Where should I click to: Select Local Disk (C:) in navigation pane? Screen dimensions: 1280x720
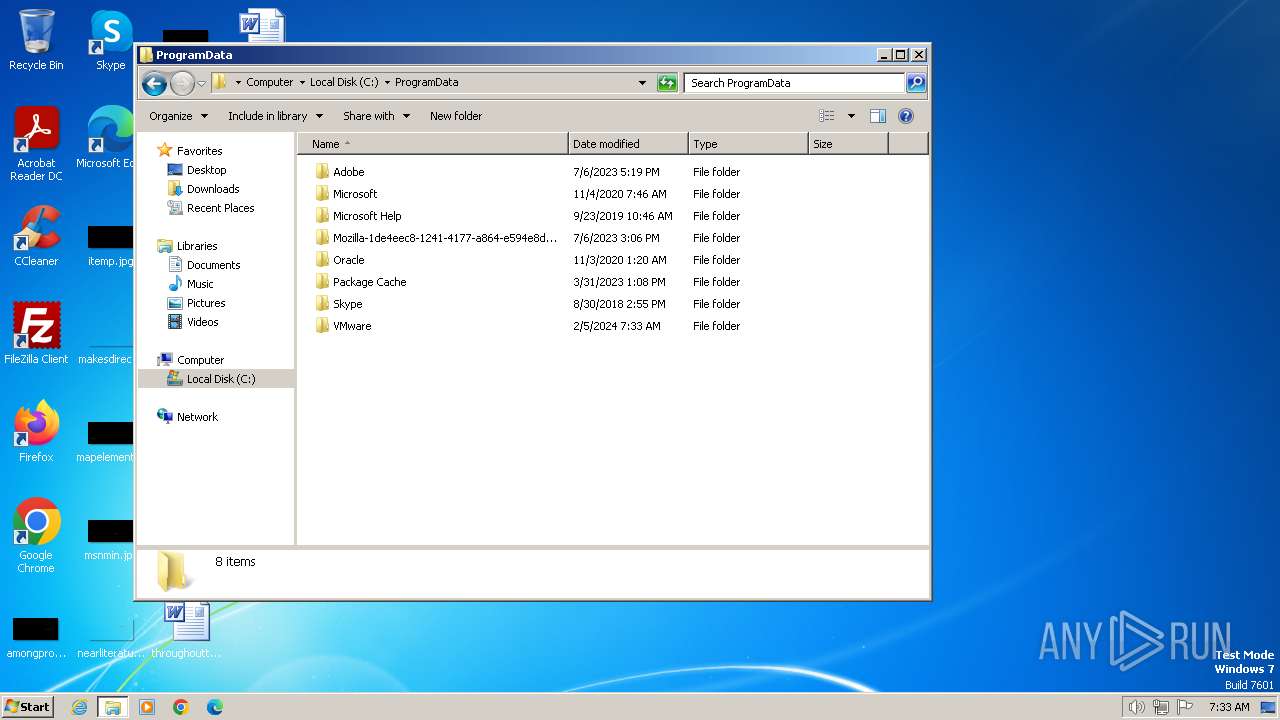tap(216, 379)
